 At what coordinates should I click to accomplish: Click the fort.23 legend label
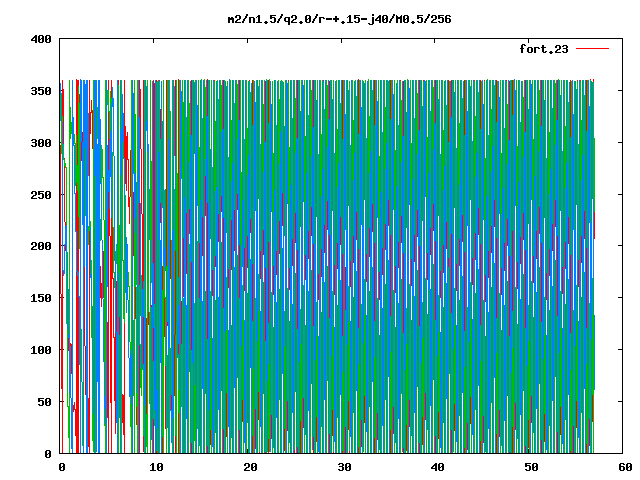click(x=544, y=49)
